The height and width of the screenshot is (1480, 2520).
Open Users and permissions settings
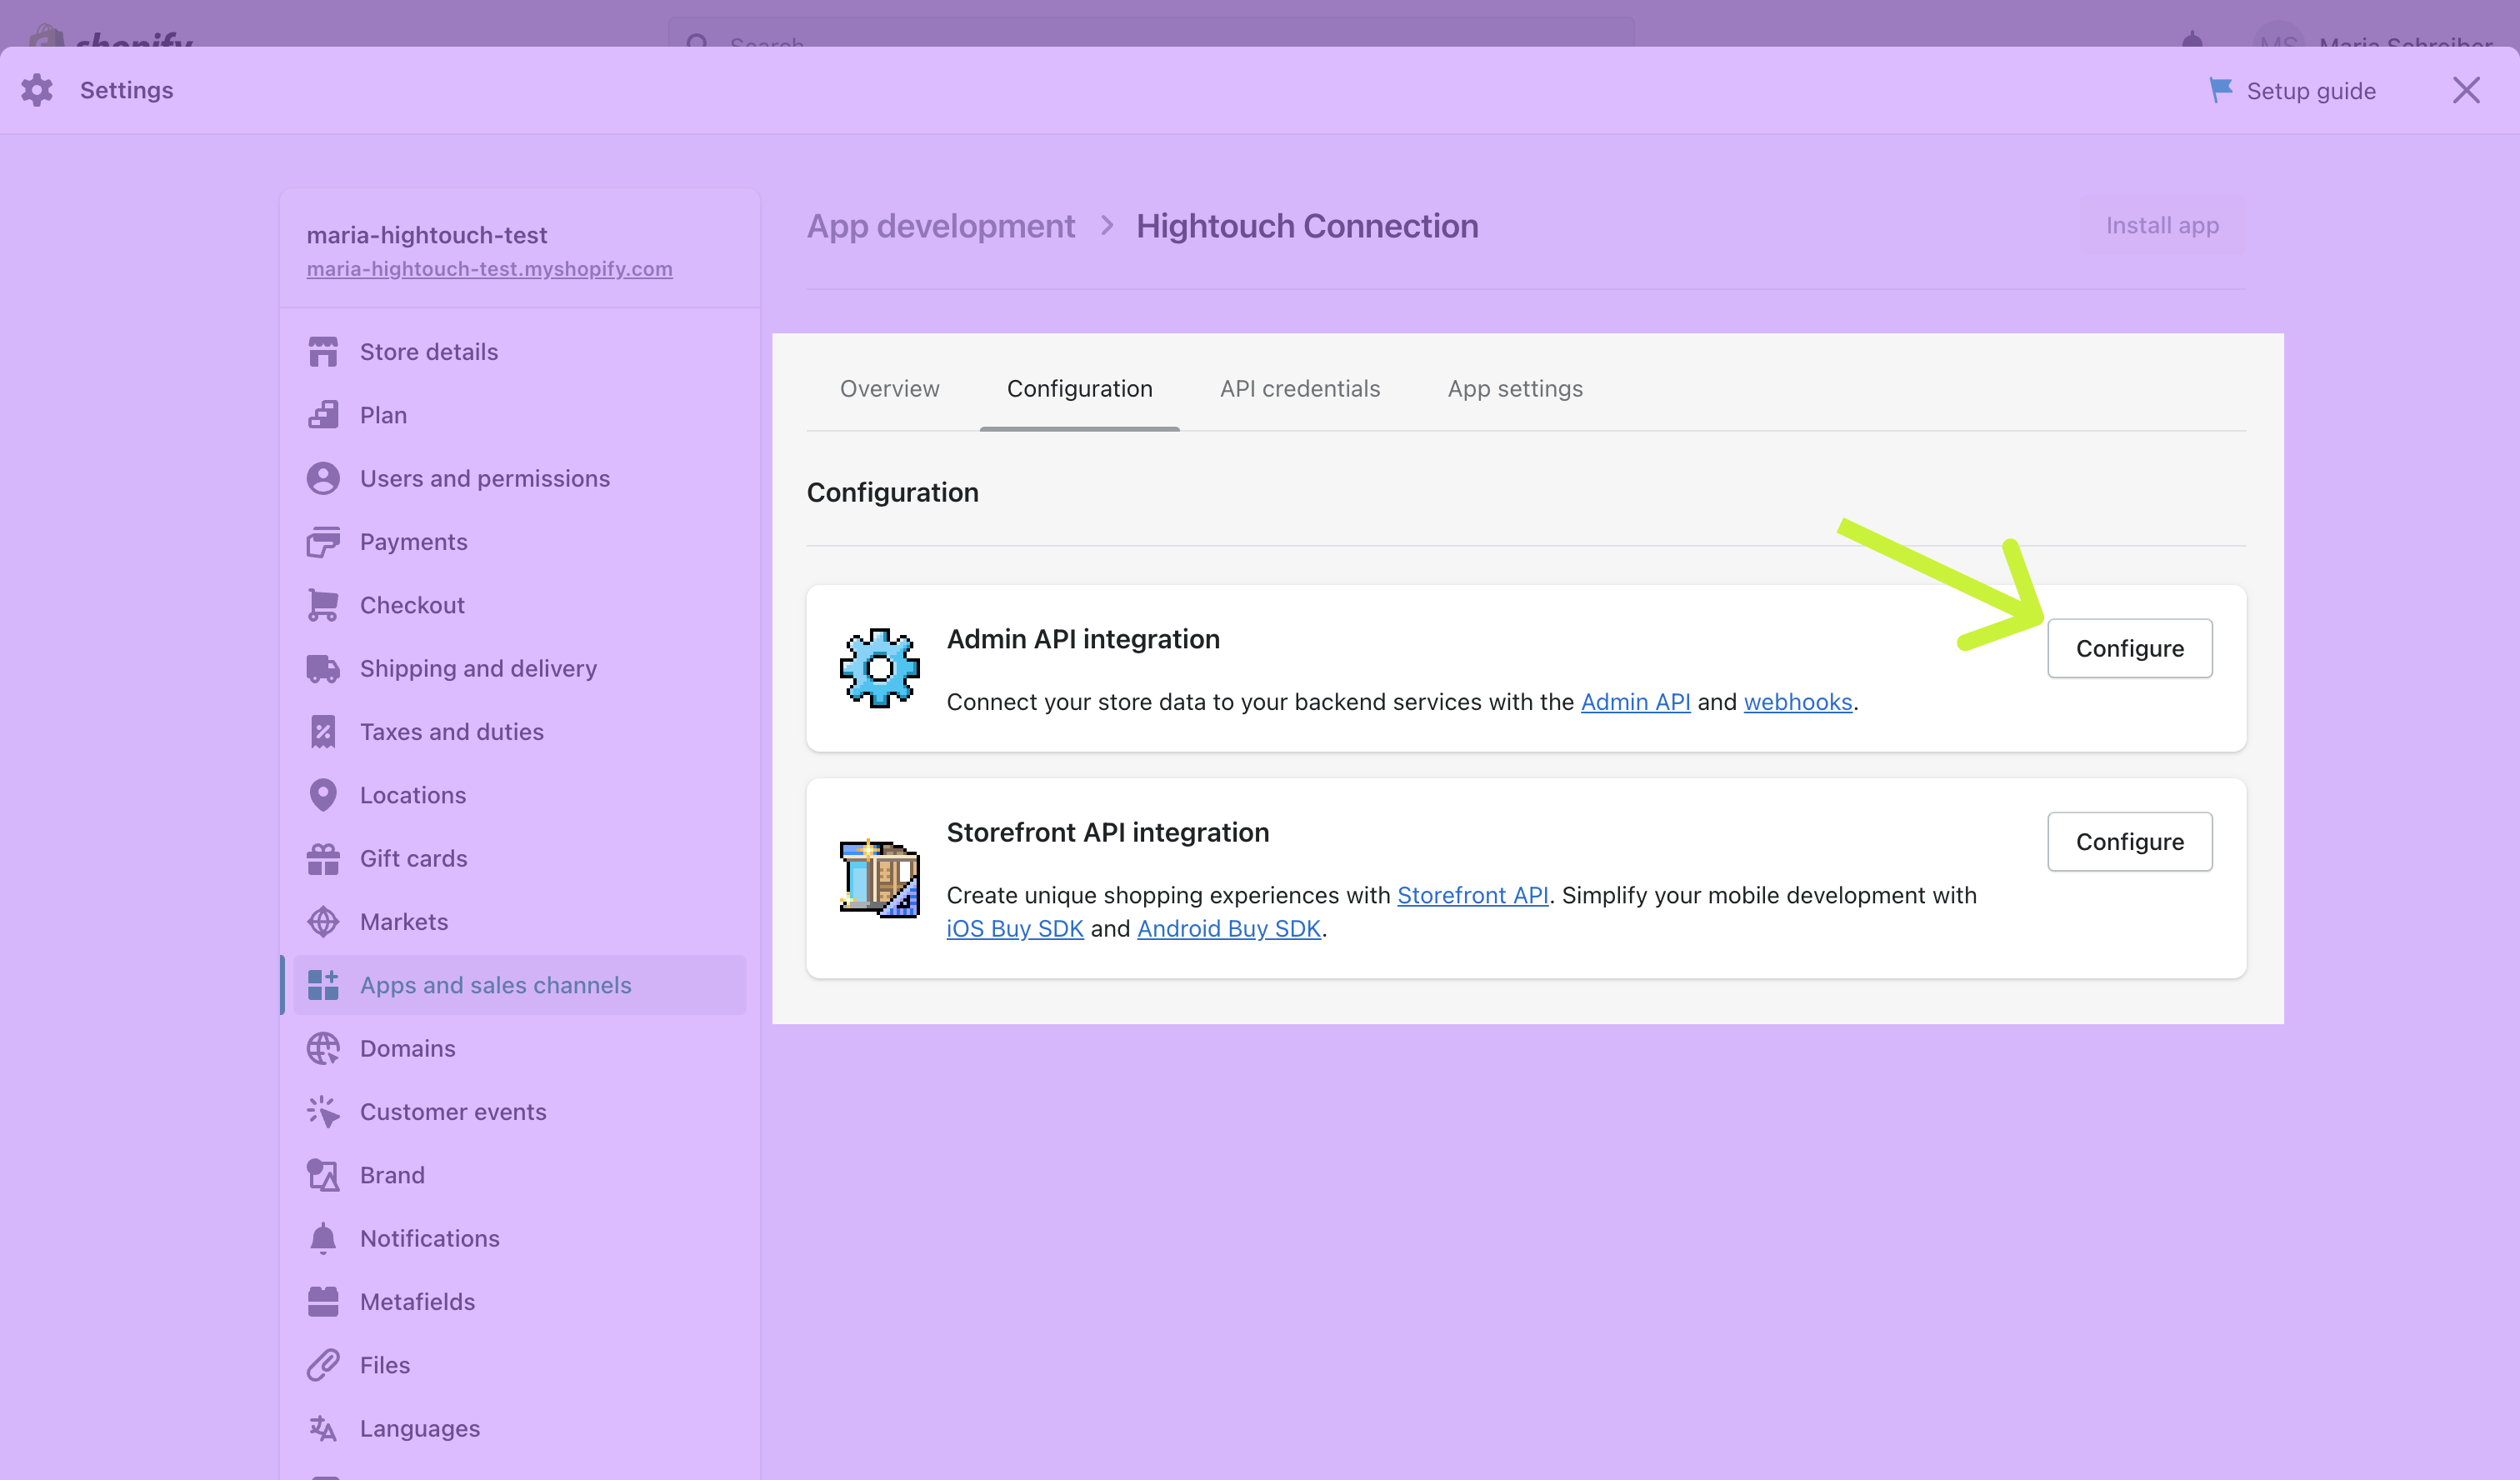coord(519,478)
